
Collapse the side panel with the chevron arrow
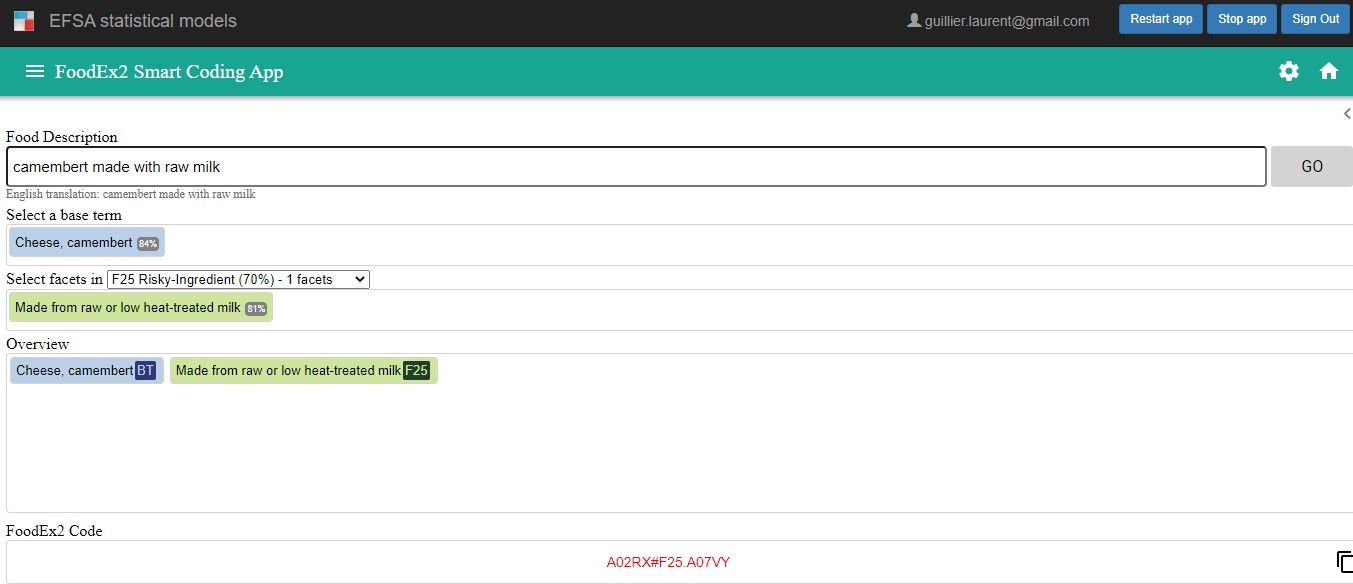[x=1346, y=114]
